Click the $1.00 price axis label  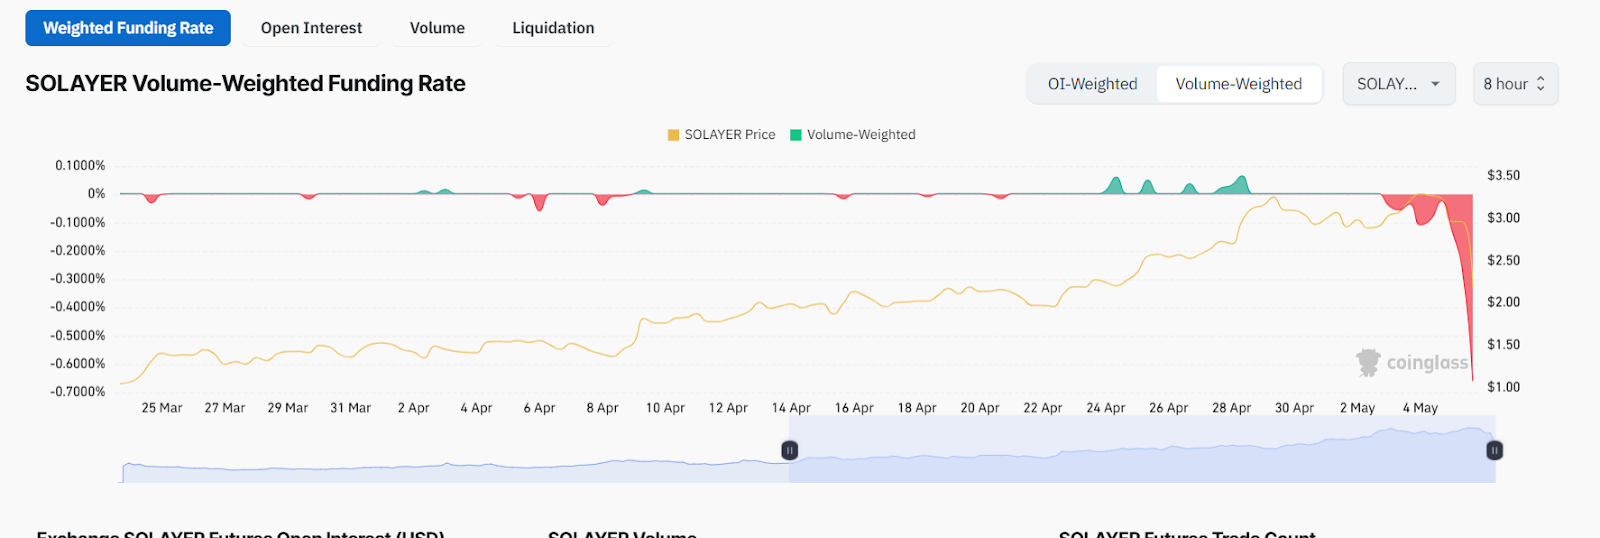click(x=1503, y=387)
